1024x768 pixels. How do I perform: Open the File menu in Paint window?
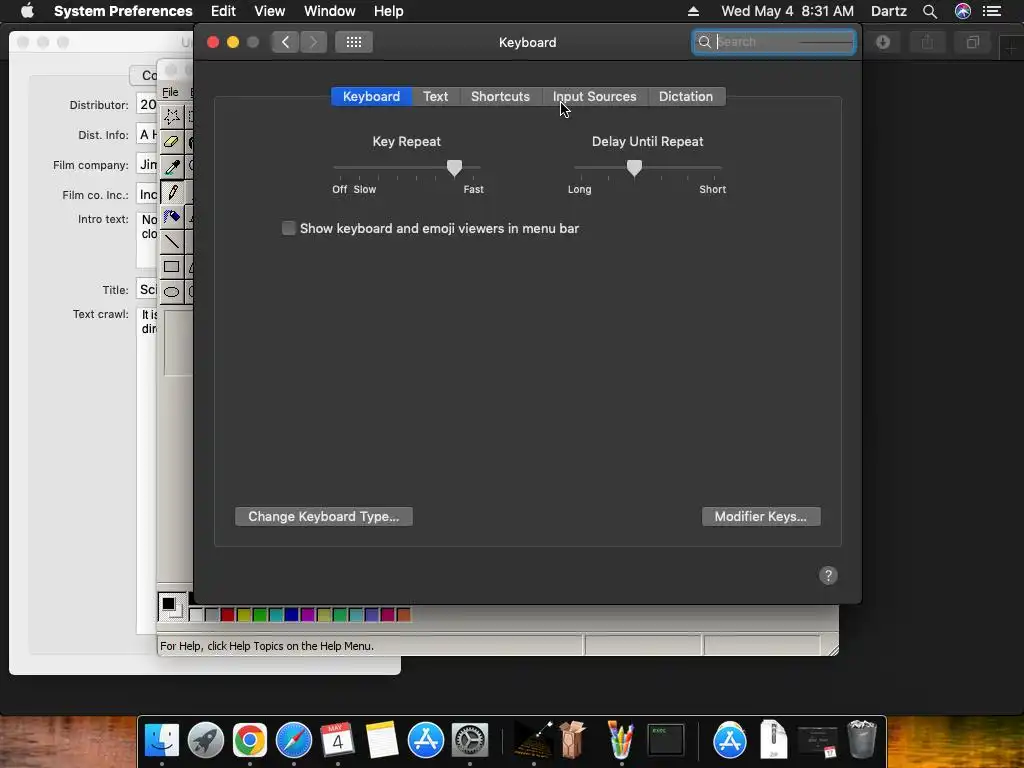170,92
